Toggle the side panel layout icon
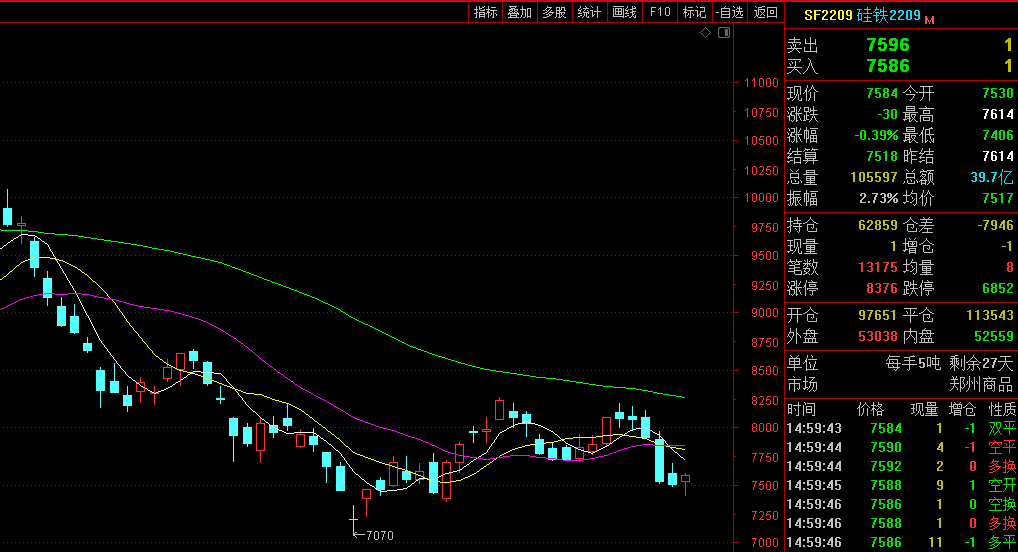This screenshot has width=1018, height=552. pos(724,33)
